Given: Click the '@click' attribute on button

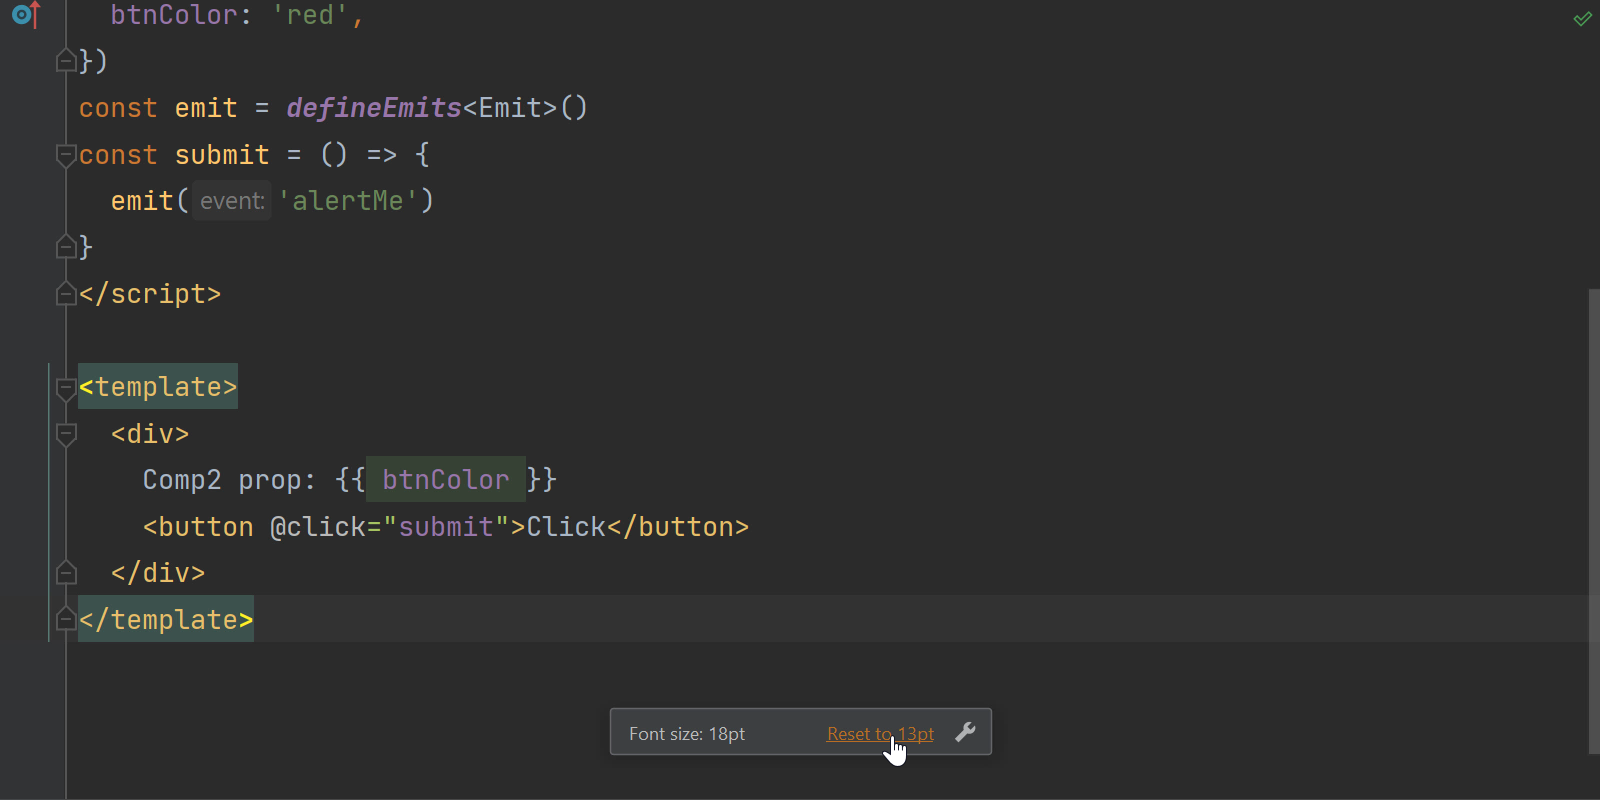Looking at the screenshot, I should 318,527.
